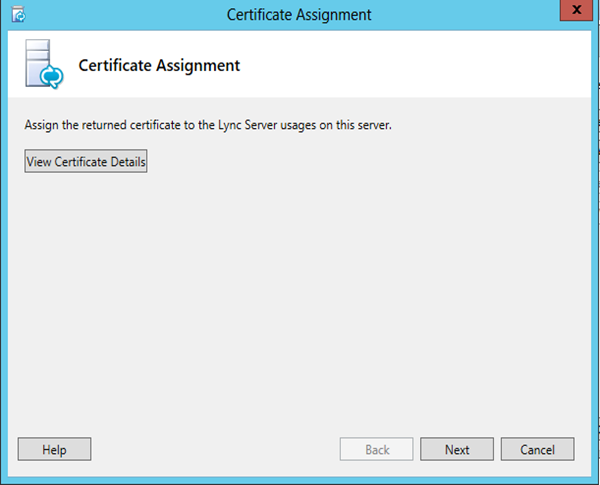Viewport: 600px width, 485px height.
Task: Click the title bar wizard icon
Action: point(18,15)
